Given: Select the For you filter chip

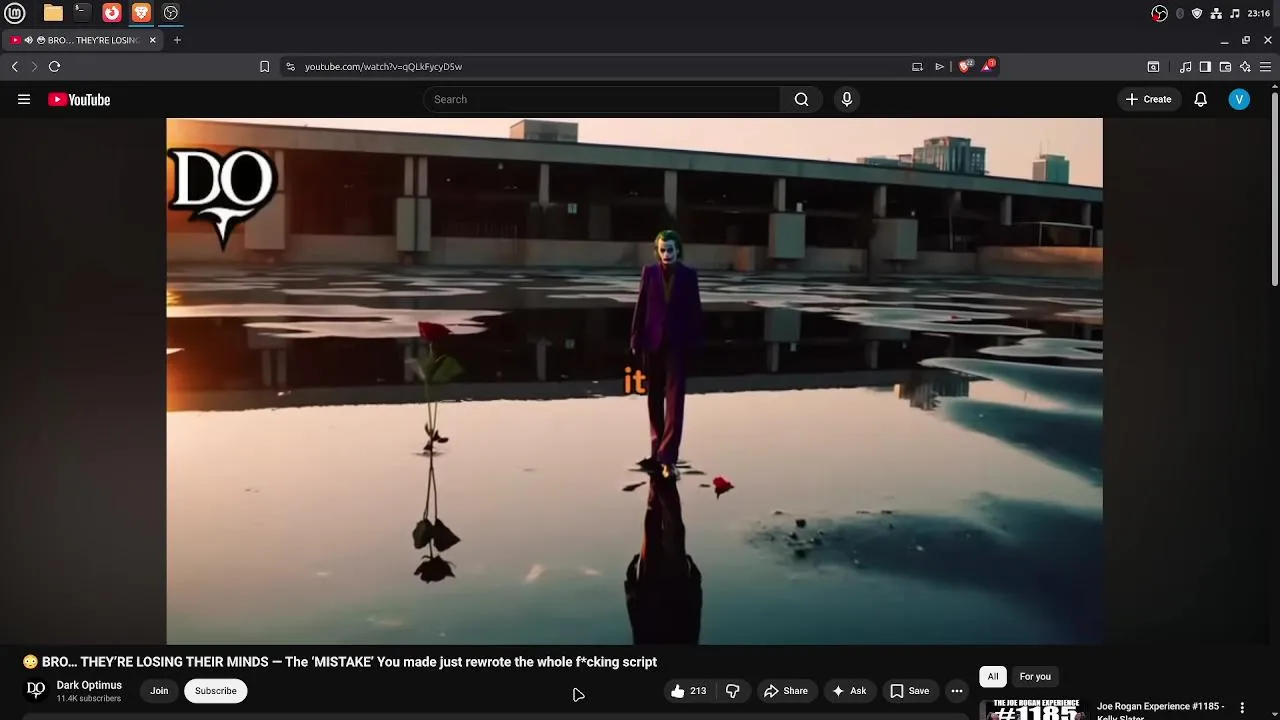Looking at the screenshot, I should (1035, 677).
